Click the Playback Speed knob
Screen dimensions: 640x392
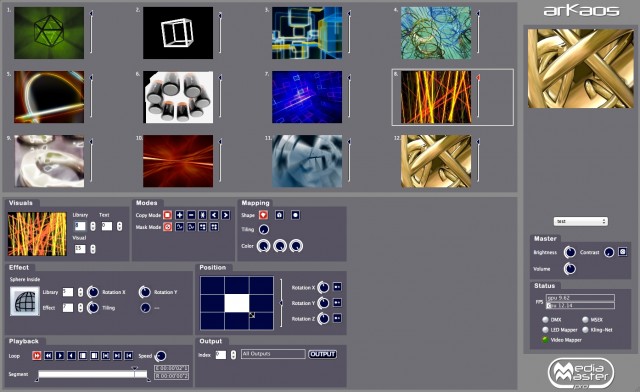click(161, 356)
